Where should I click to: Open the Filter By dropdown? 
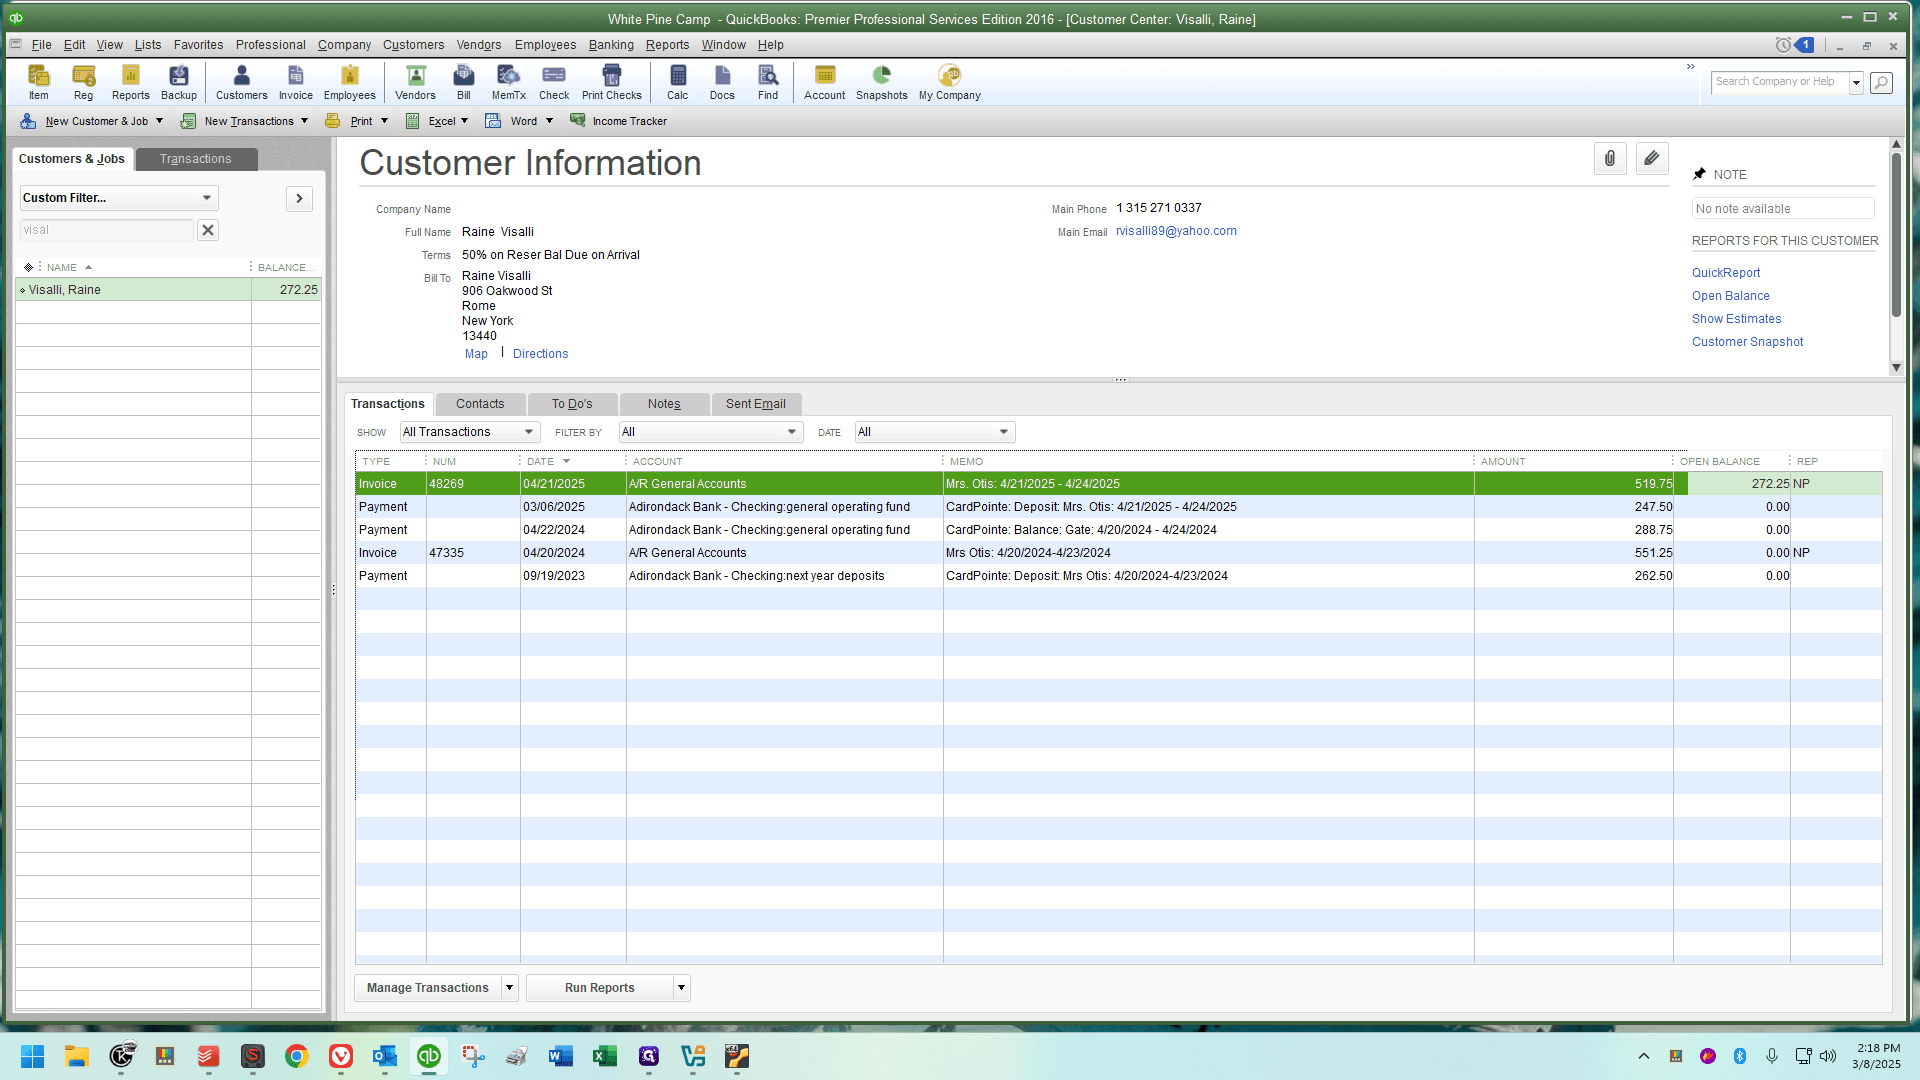710,432
